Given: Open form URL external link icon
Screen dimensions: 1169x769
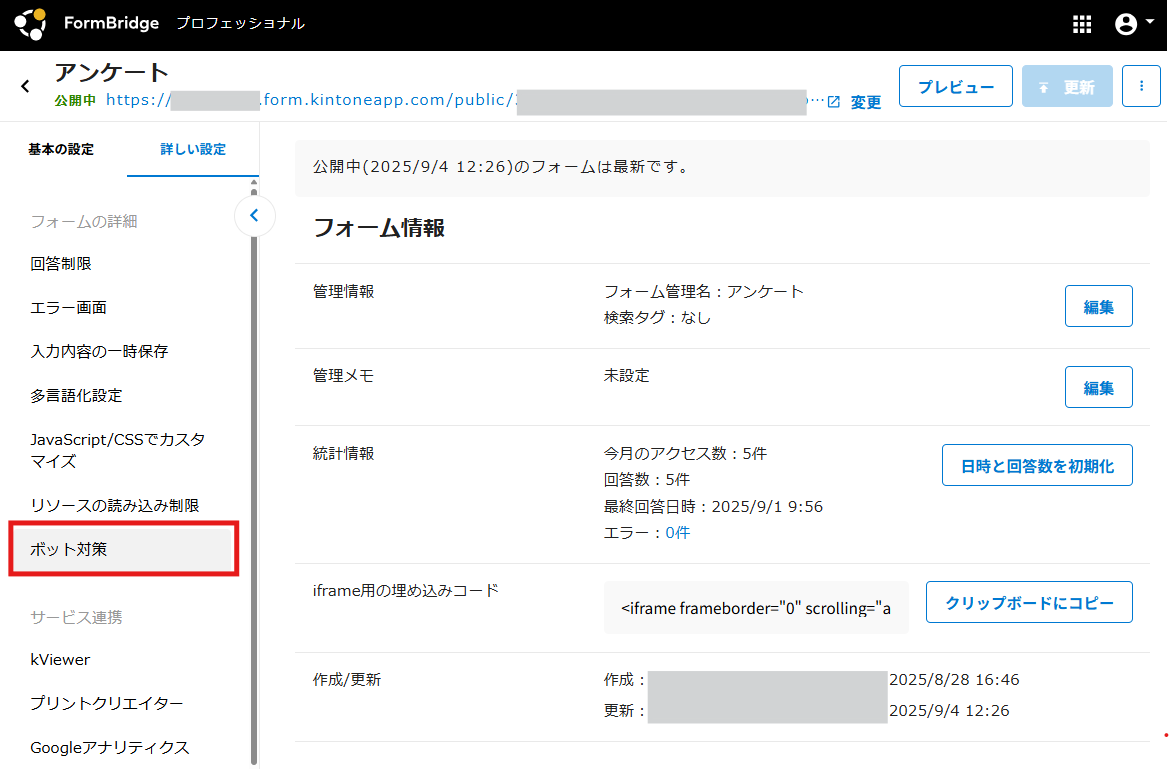Looking at the screenshot, I should [833, 102].
